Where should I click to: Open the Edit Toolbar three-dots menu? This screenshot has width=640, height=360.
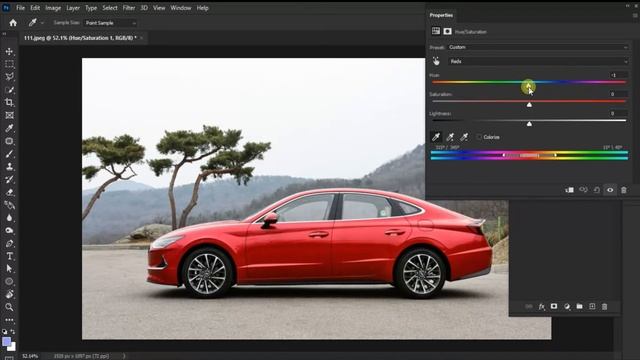click(x=9, y=320)
